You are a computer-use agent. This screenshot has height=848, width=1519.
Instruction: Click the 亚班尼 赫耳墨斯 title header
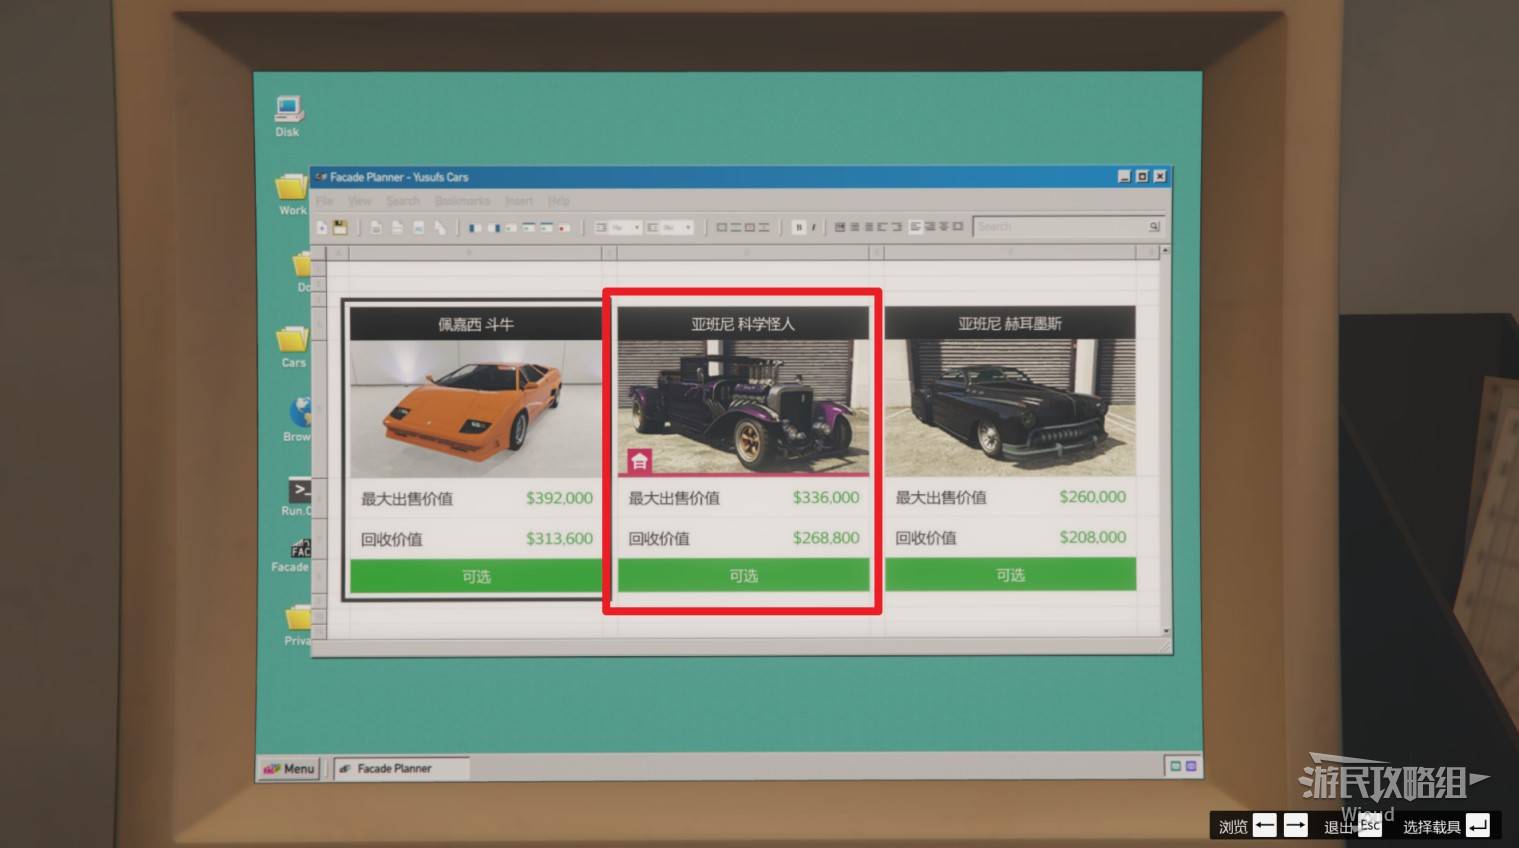(x=1010, y=323)
